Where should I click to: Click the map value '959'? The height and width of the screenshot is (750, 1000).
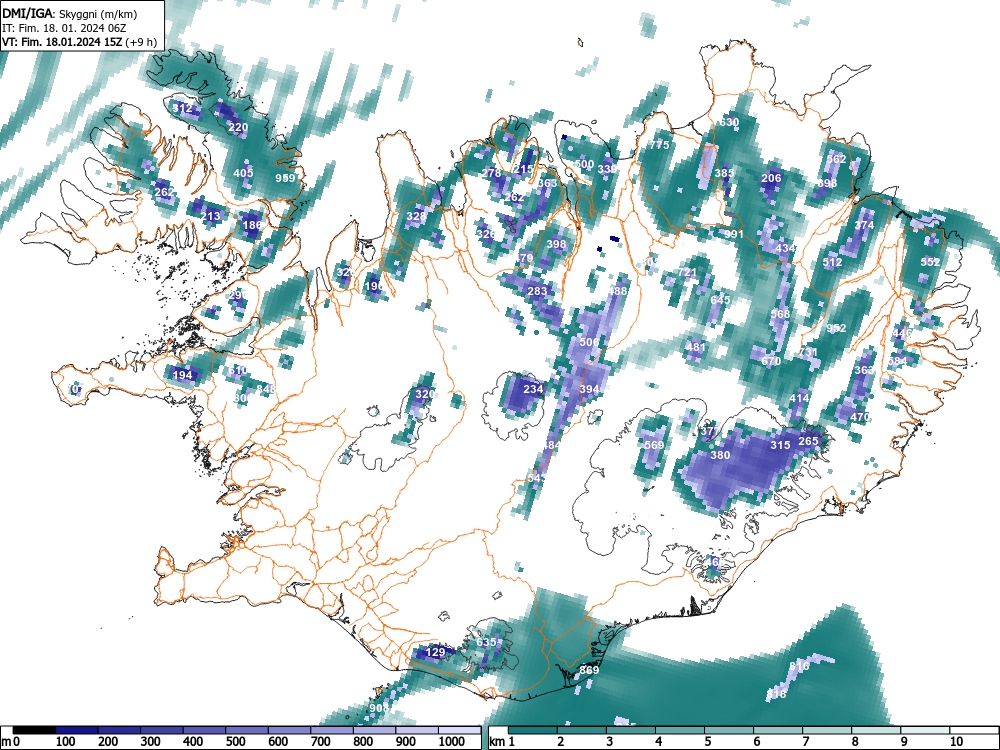coord(285,178)
